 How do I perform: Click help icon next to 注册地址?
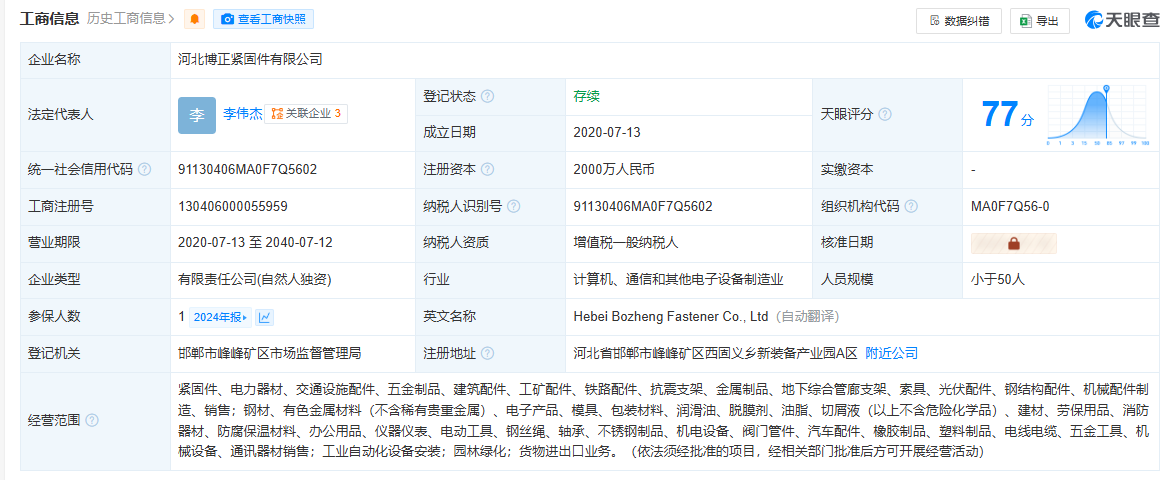click(x=488, y=353)
